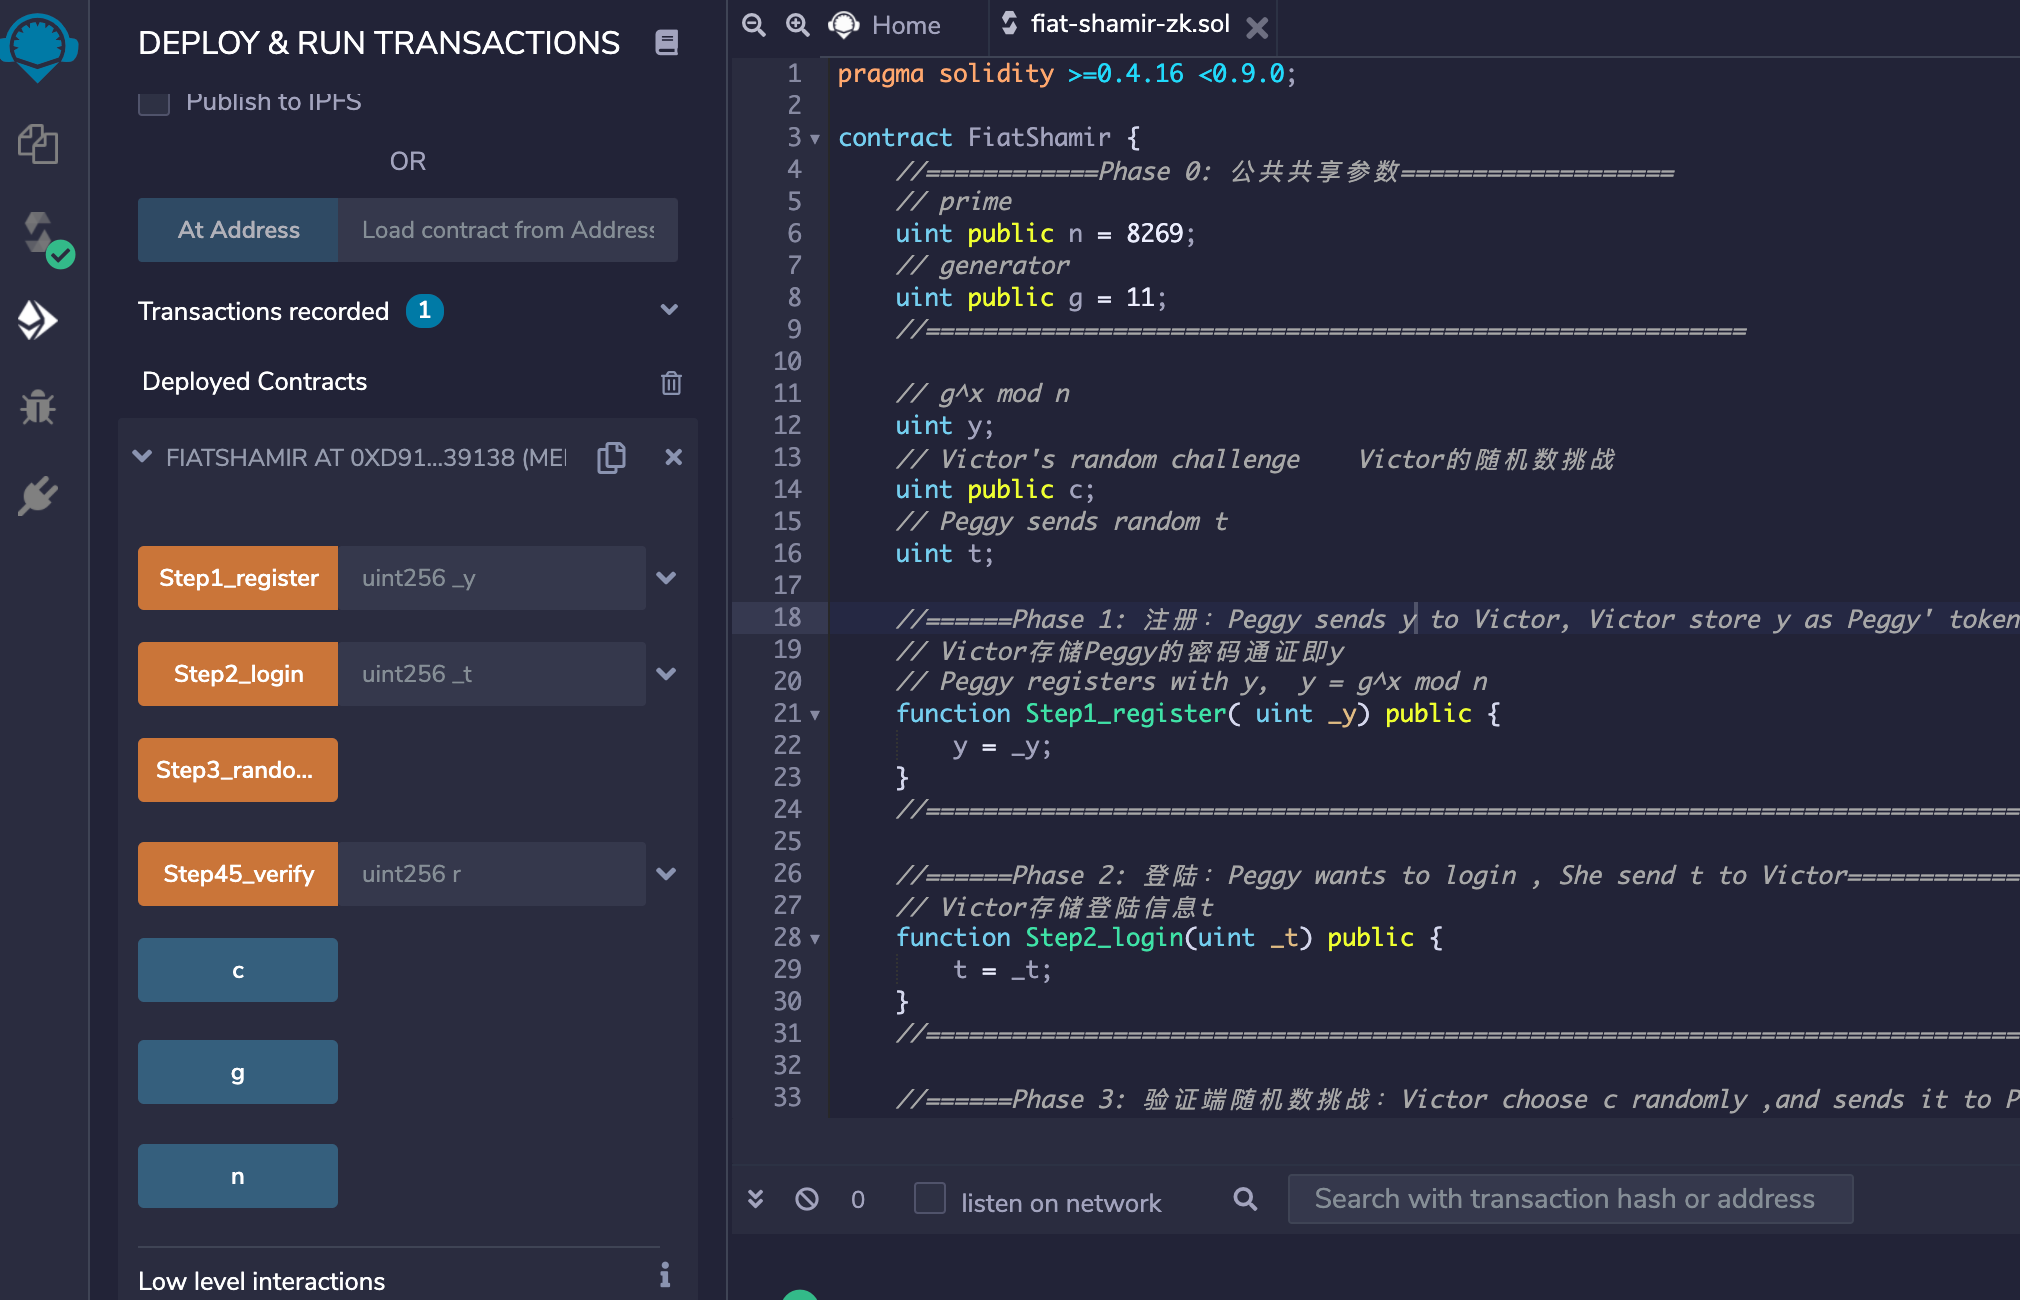Viewport: 2020px width, 1300px height.
Task: Click the Load contract from Address button
Action: pos(505,230)
